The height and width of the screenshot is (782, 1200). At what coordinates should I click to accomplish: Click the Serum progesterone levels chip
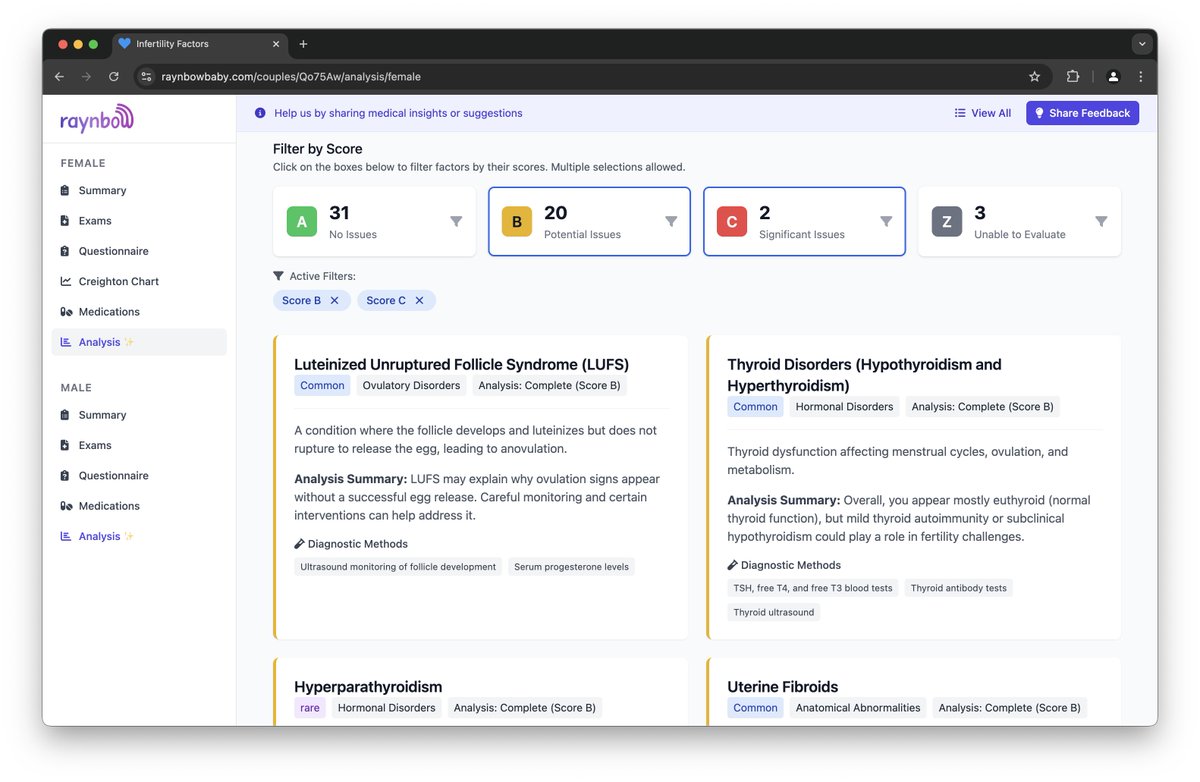point(571,567)
